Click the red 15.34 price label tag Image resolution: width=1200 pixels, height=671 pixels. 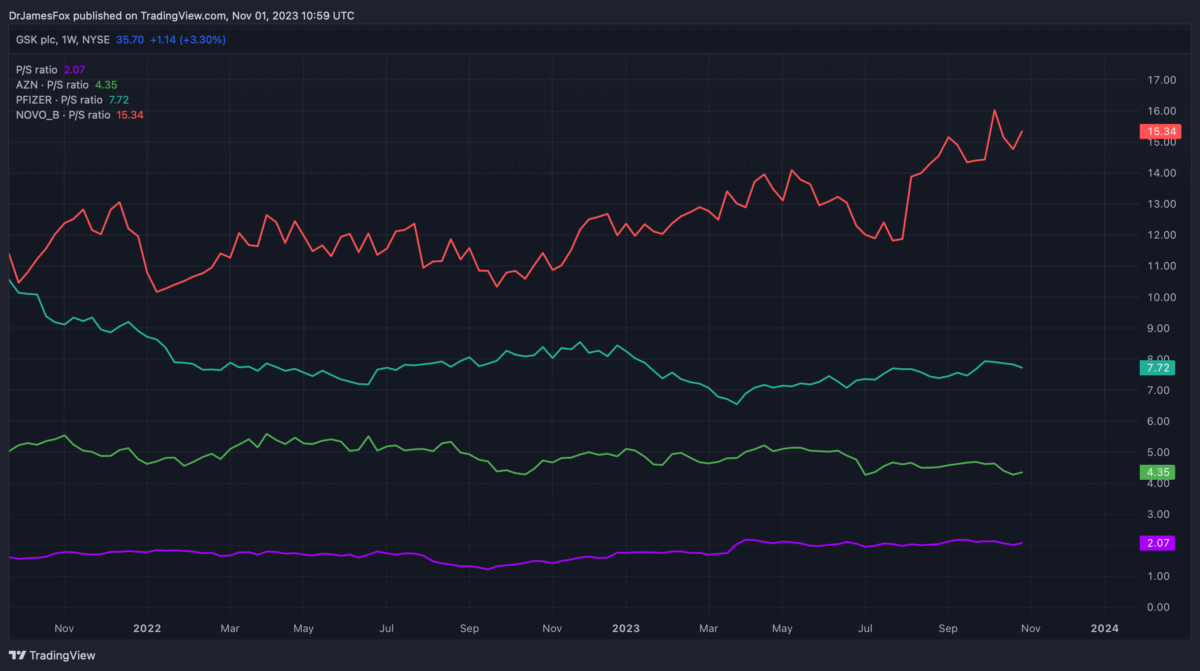point(1158,131)
